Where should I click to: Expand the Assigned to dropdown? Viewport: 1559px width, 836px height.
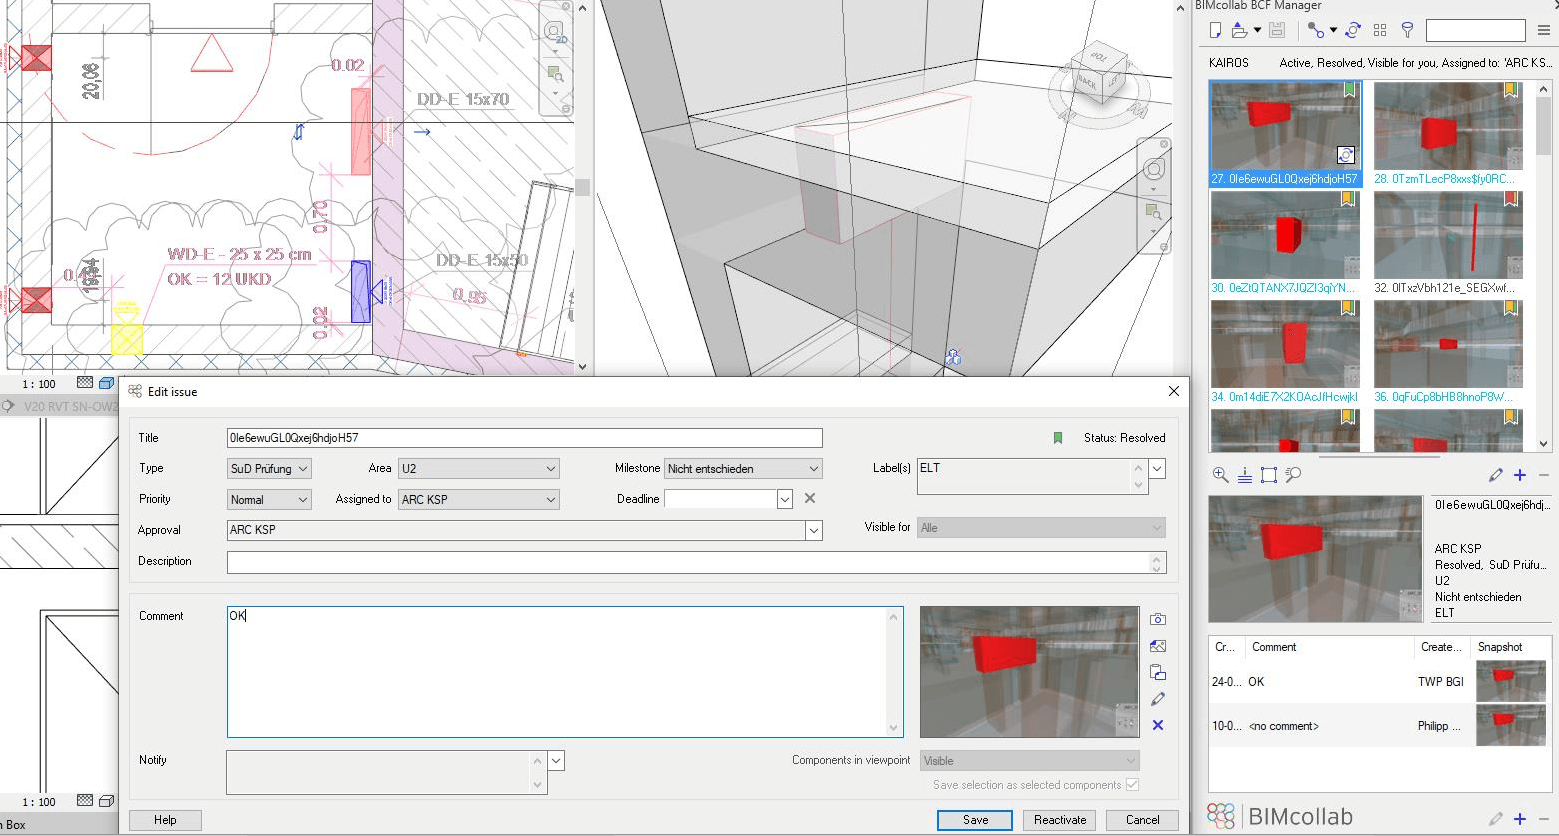(x=550, y=499)
